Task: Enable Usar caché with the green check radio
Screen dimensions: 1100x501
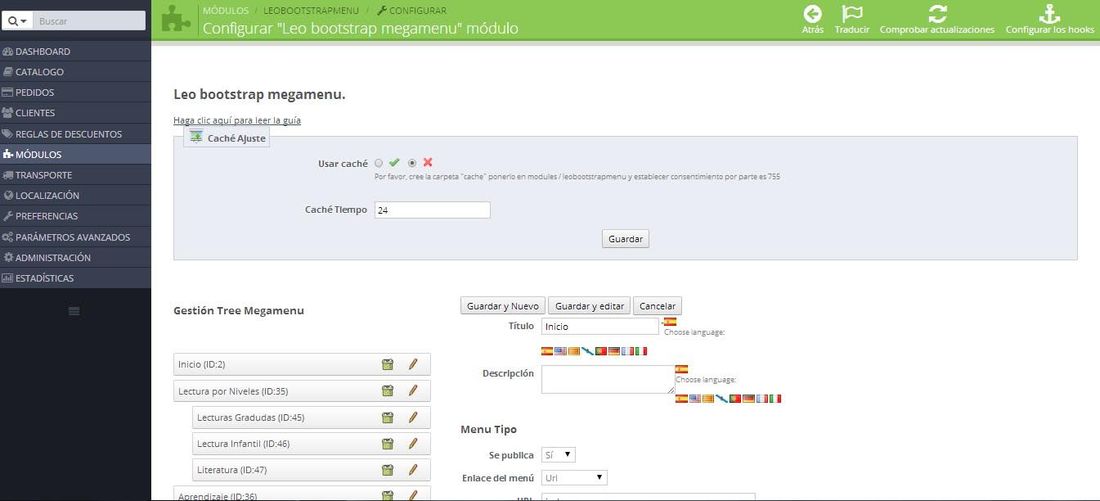Action: [379, 163]
